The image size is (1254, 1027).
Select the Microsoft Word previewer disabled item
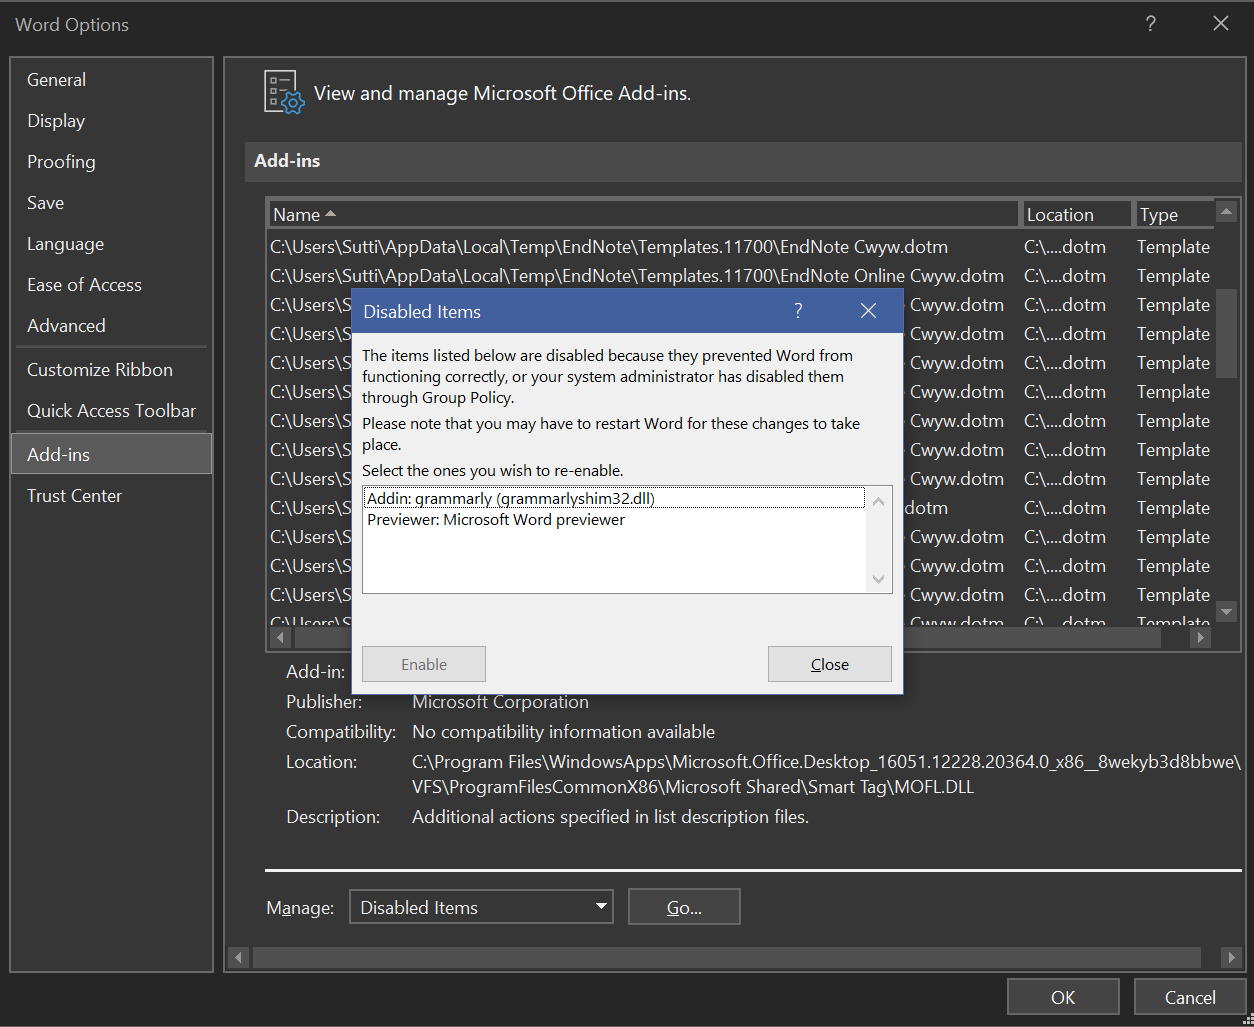click(x=615, y=520)
